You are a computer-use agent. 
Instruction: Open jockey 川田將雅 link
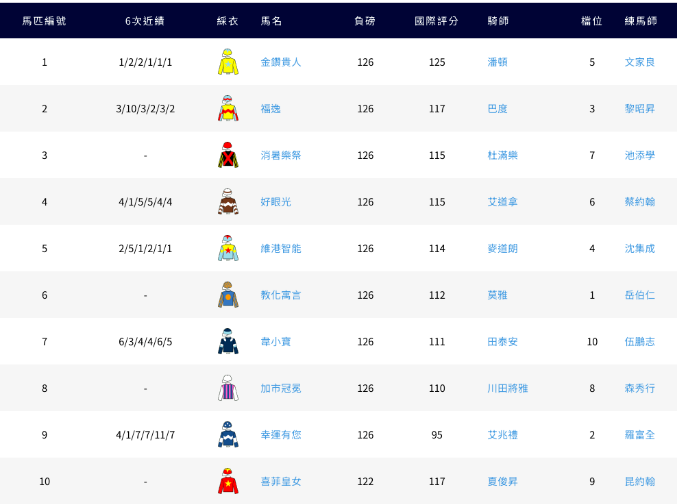pyautogui.click(x=507, y=389)
